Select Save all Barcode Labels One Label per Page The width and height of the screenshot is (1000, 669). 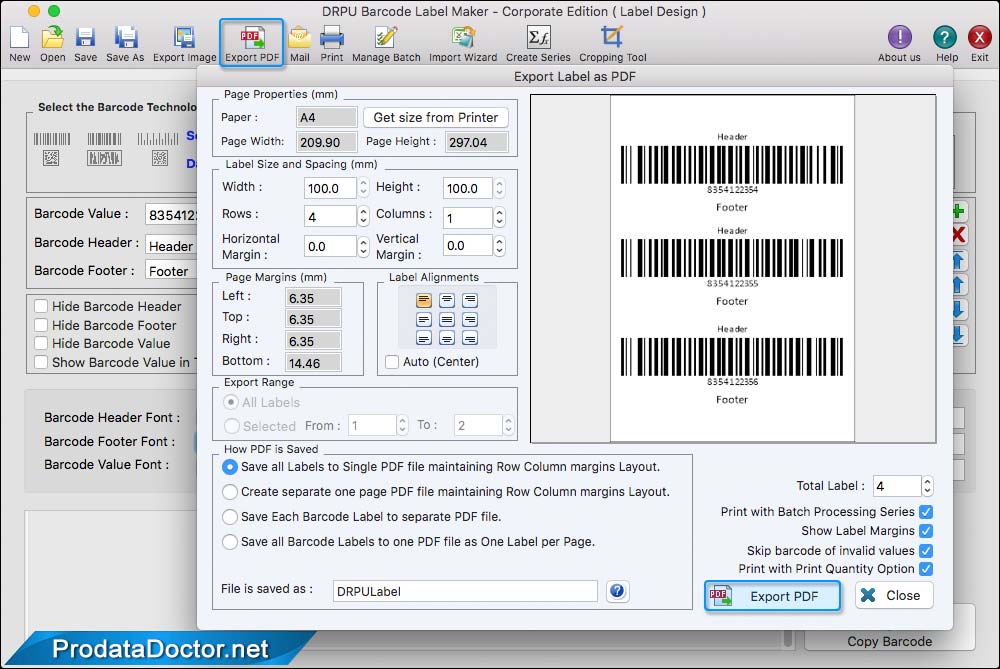coord(230,541)
